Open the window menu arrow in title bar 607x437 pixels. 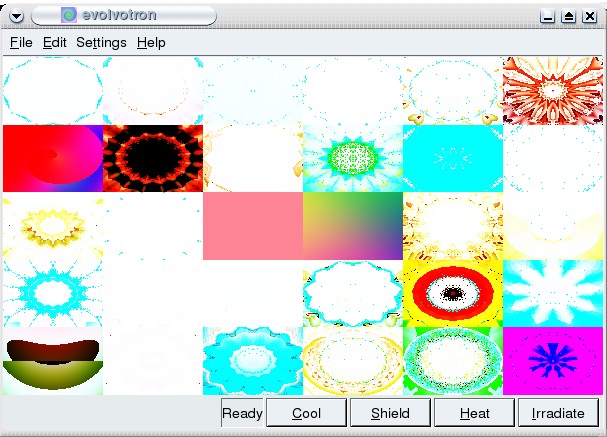16,16
